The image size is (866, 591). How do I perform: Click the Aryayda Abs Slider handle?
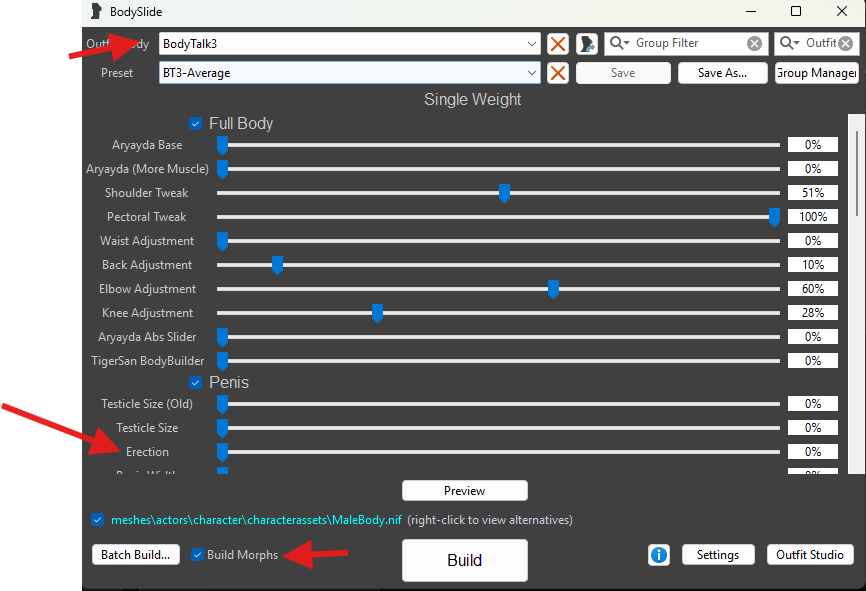(223, 337)
